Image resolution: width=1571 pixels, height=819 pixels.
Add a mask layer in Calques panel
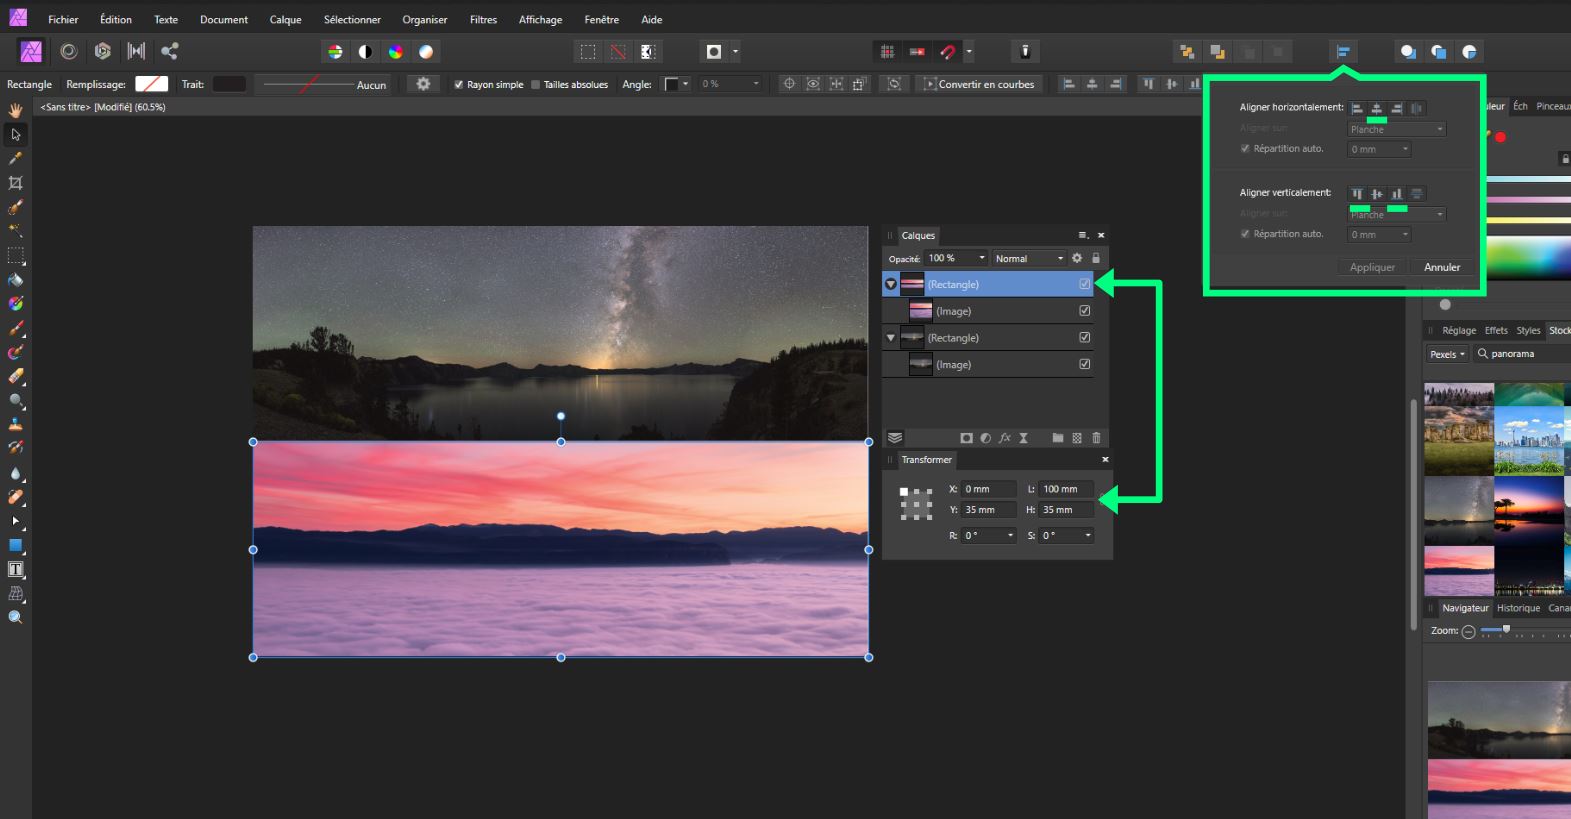[966, 438]
